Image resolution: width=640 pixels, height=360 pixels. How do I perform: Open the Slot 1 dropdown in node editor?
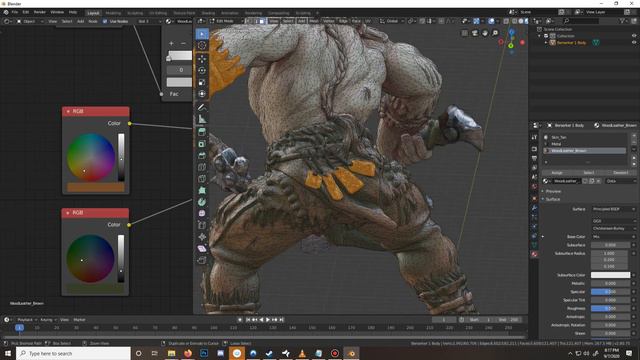coord(149,21)
